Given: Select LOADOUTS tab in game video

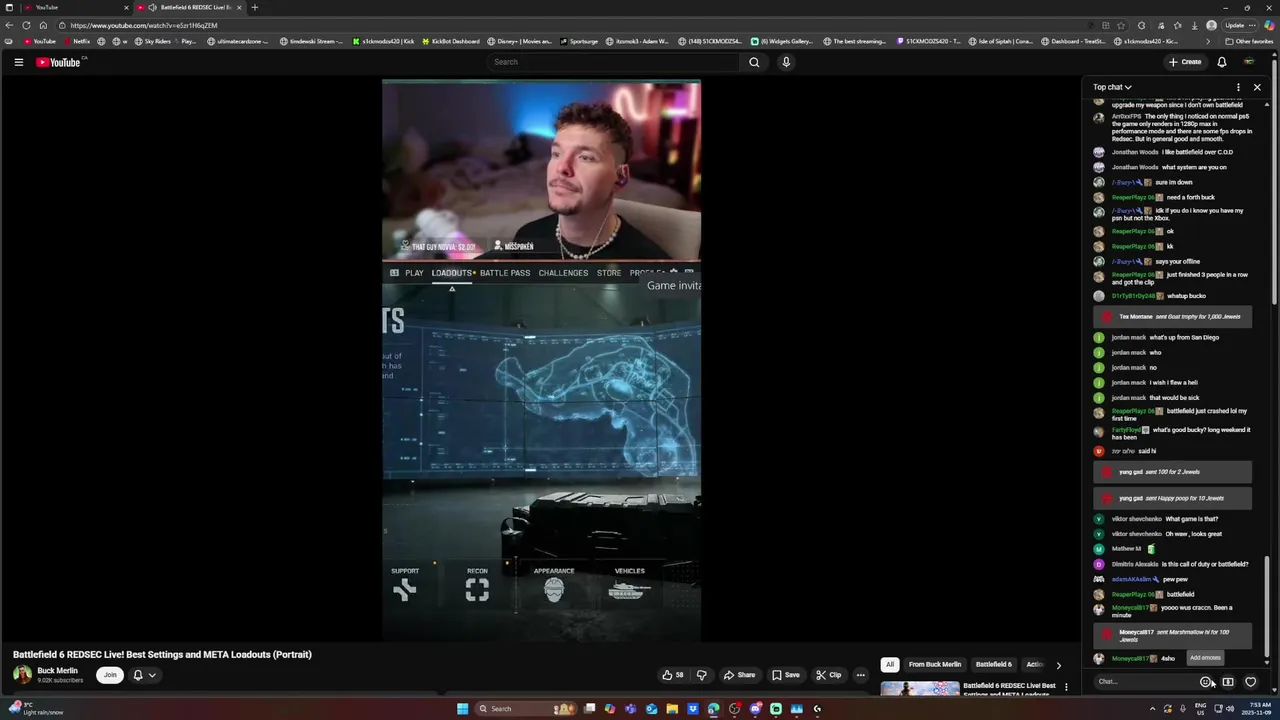Looking at the screenshot, I should [x=452, y=273].
